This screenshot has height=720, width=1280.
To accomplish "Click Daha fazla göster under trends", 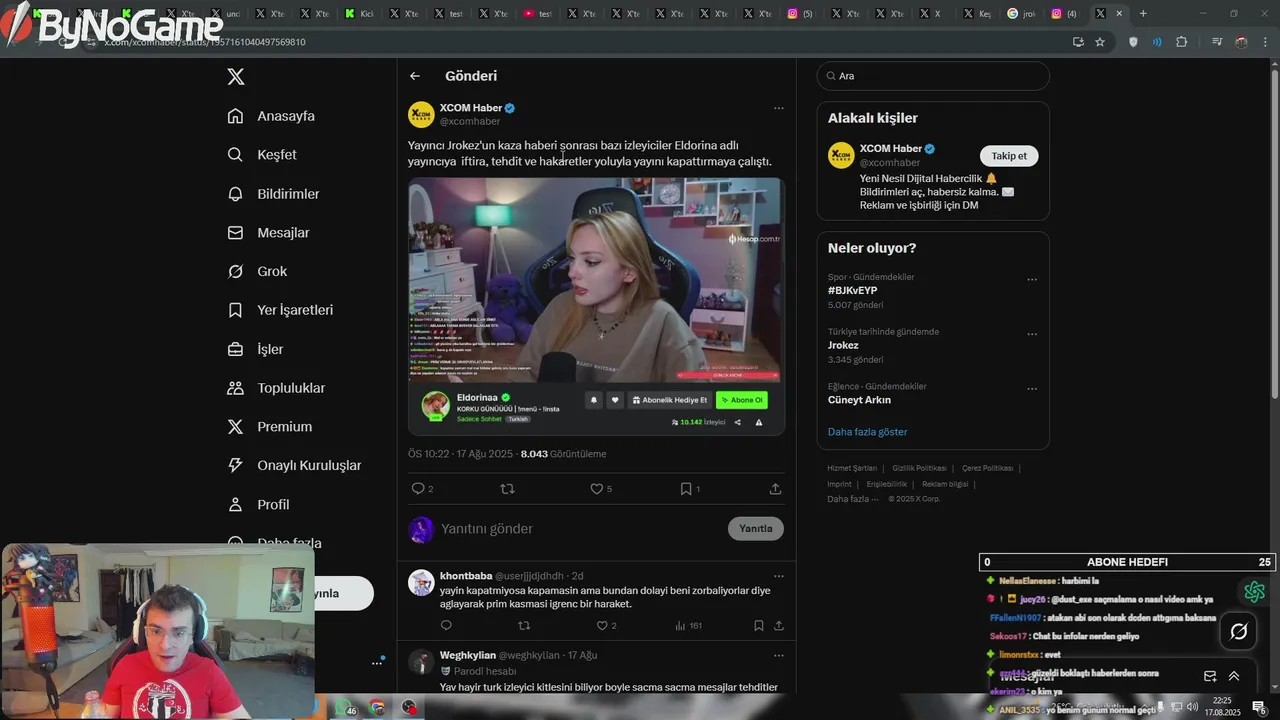I will (x=867, y=432).
